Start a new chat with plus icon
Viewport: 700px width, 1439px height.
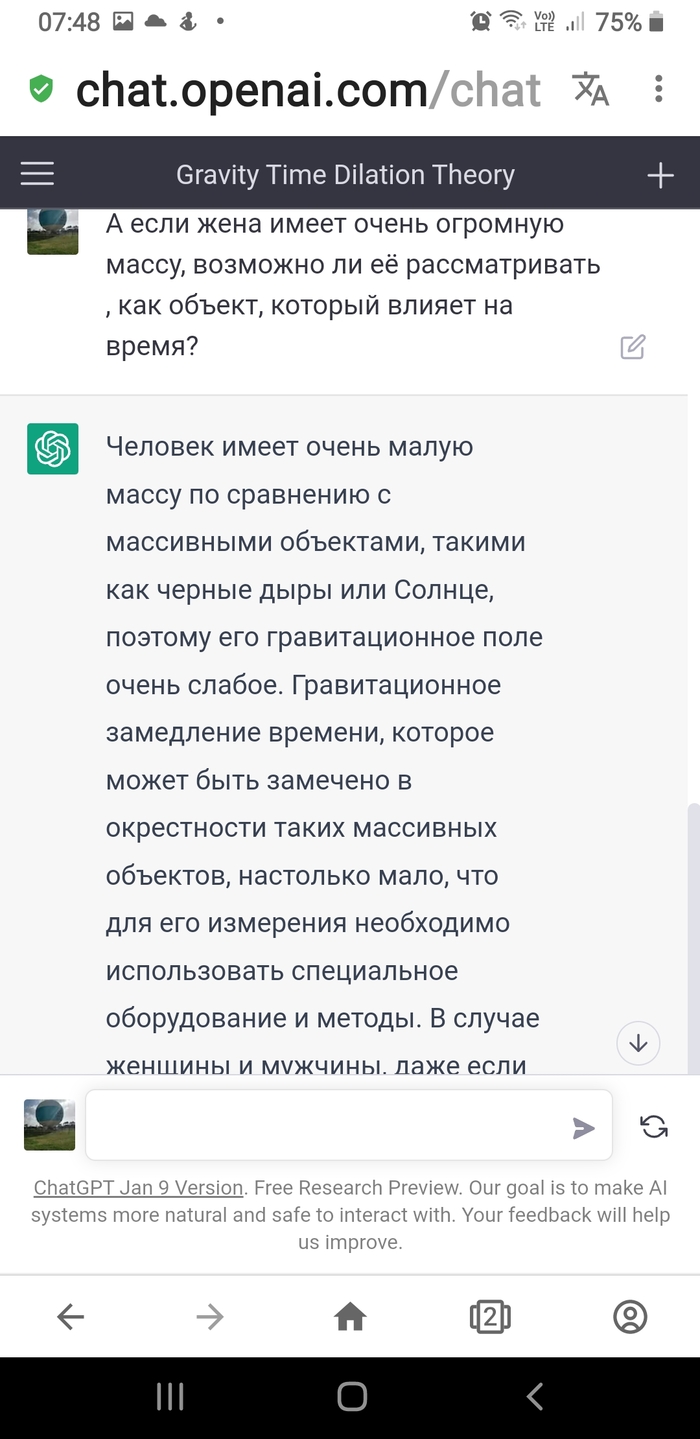660,176
